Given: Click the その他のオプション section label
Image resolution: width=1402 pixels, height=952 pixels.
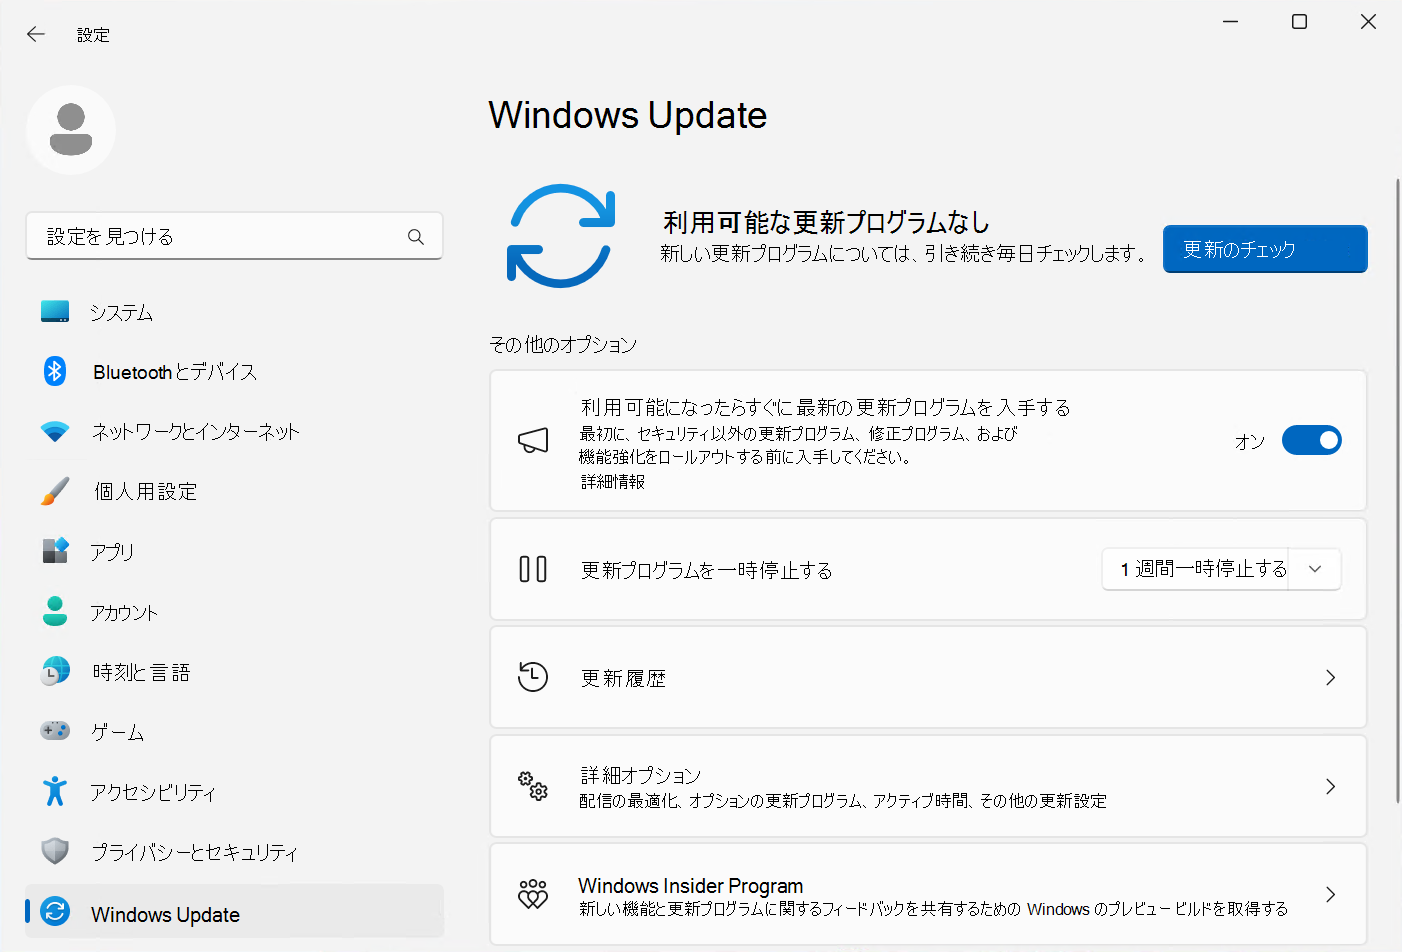Looking at the screenshot, I should tap(563, 345).
